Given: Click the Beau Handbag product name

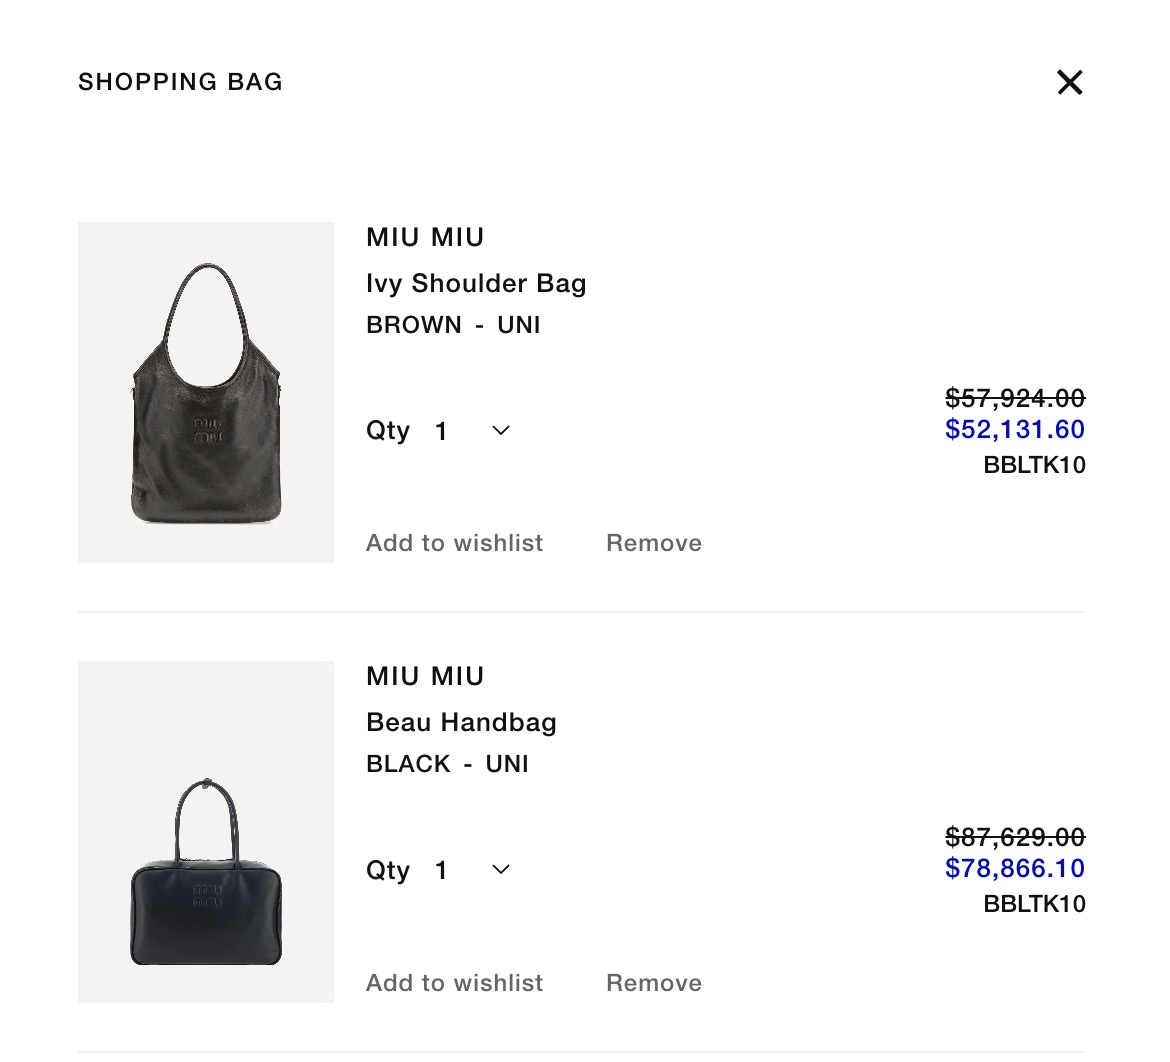Looking at the screenshot, I should pyautogui.click(x=461, y=722).
